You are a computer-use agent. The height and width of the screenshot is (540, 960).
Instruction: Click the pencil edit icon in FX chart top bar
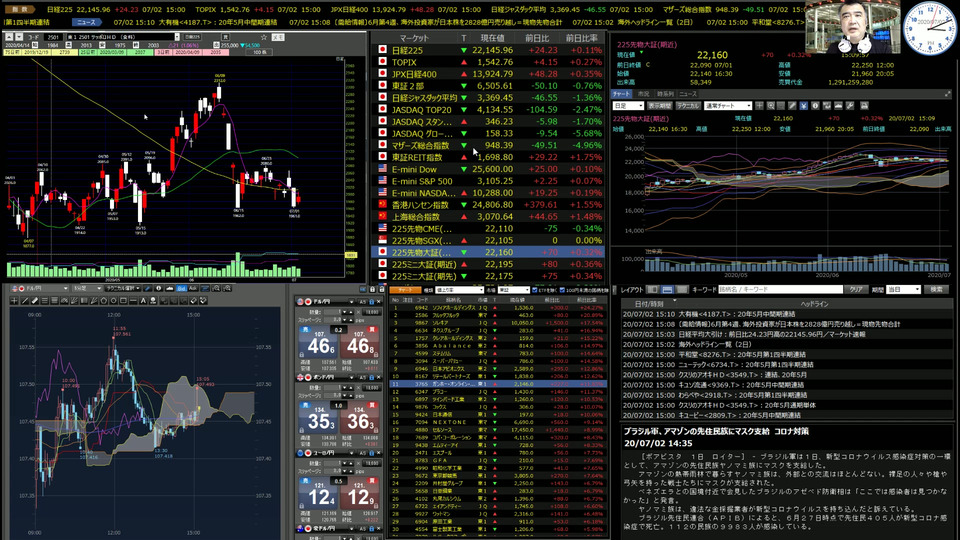[x=148, y=288]
